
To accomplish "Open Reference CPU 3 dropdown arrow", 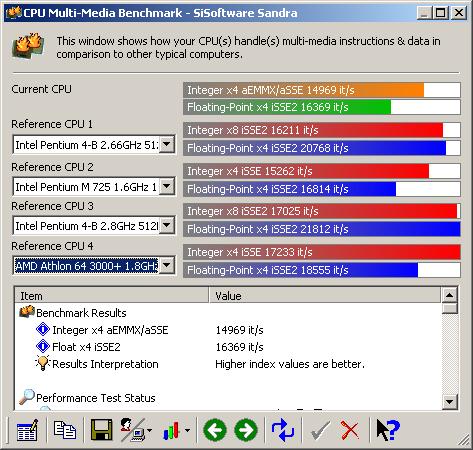I will click(x=167, y=225).
